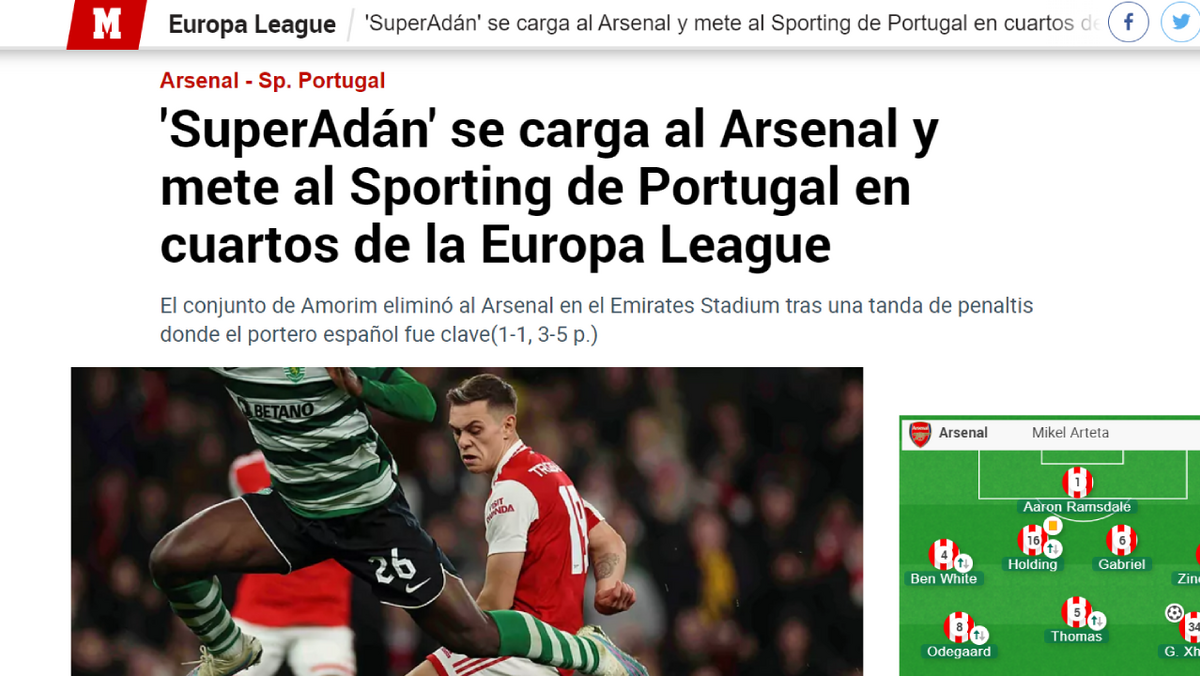Image resolution: width=1200 pixels, height=676 pixels.
Task: Select Aaron Ramsdale's number 1 jersey icon
Action: 1077,483
